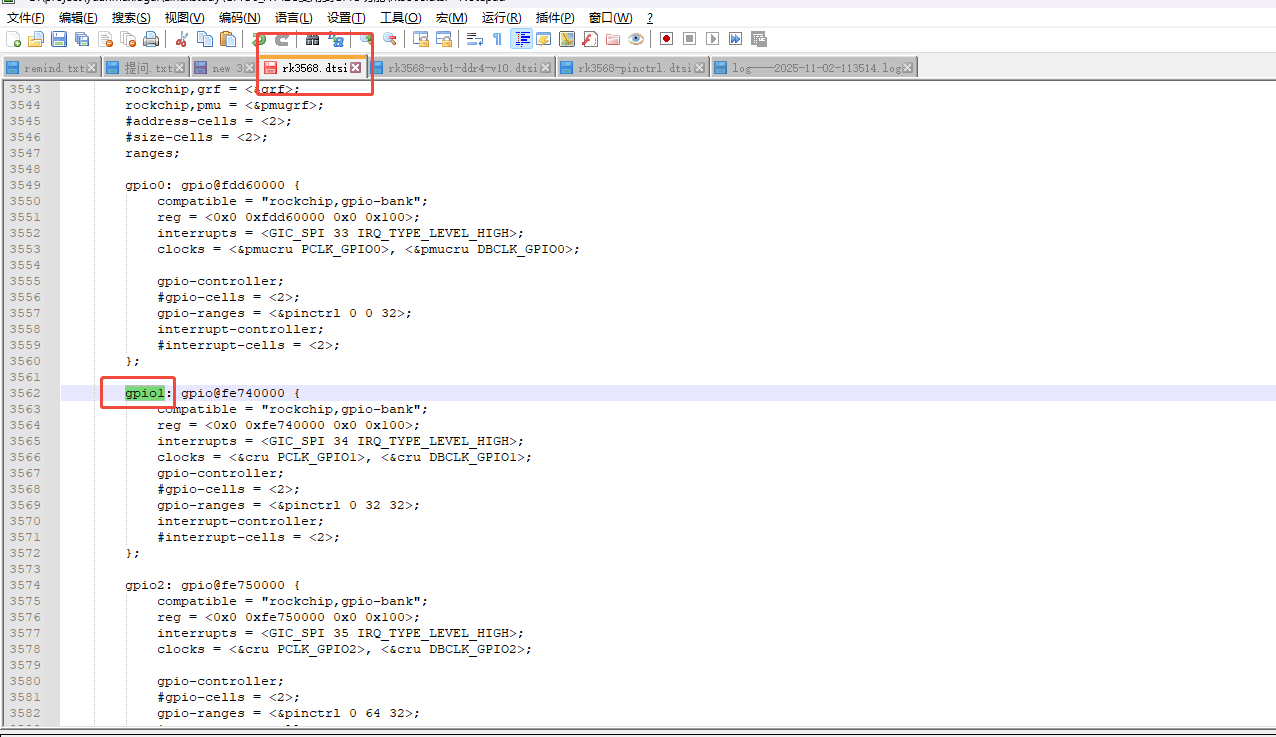The width and height of the screenshot is (1276, 737).
Task: Click the Copy toolbar icon
Action: point(204,39)
